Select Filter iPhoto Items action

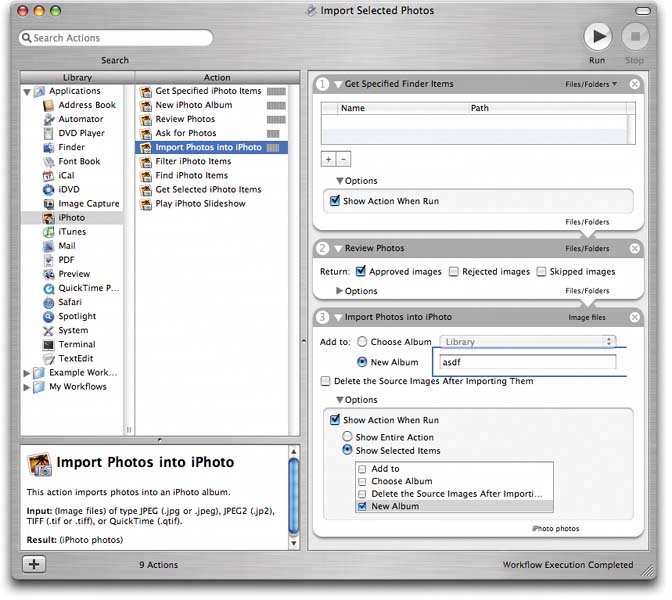(x=193, y=161)
